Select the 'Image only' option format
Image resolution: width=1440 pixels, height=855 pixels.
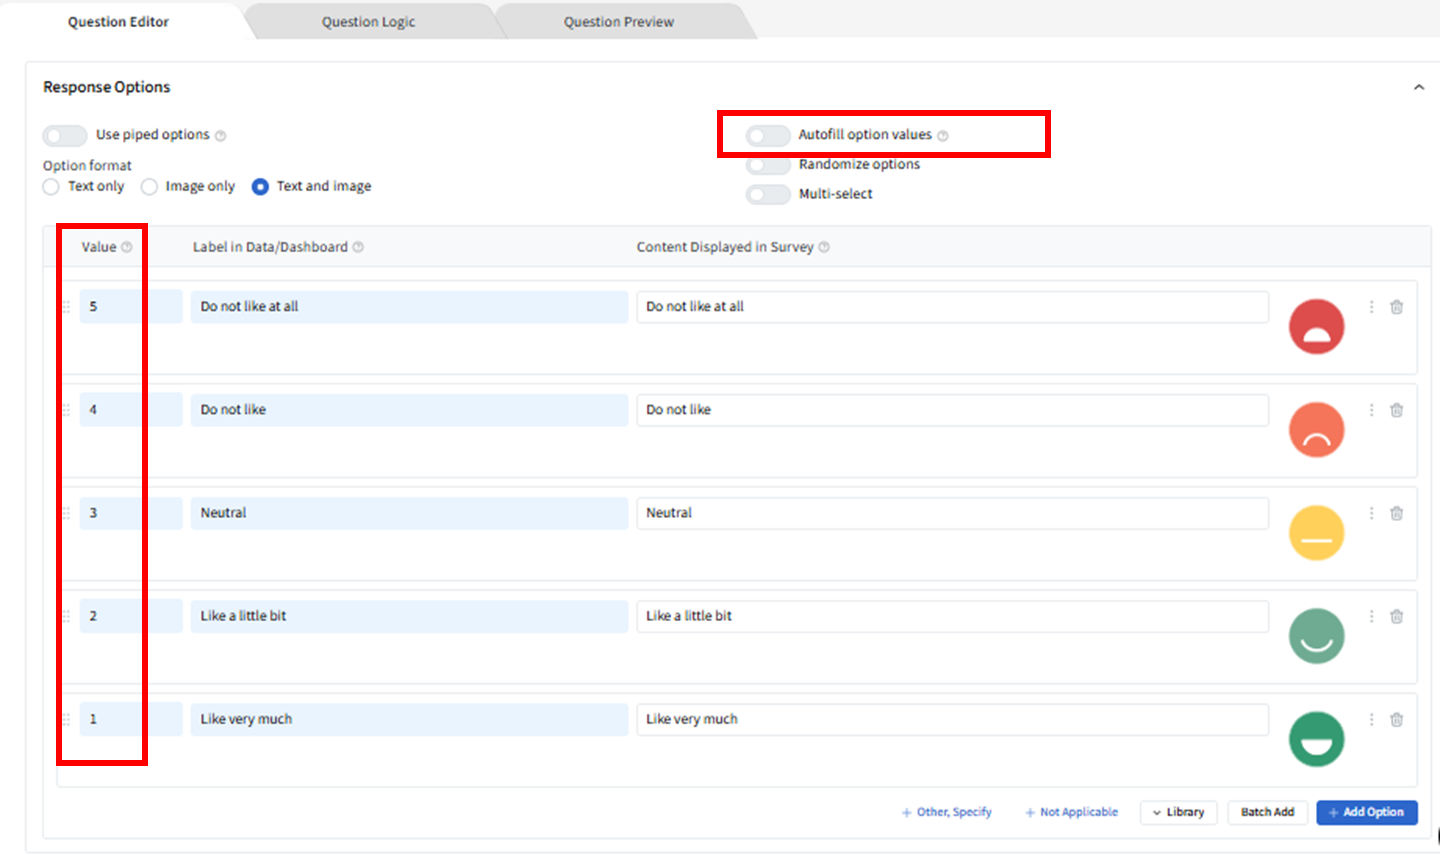tap(149, 187)
